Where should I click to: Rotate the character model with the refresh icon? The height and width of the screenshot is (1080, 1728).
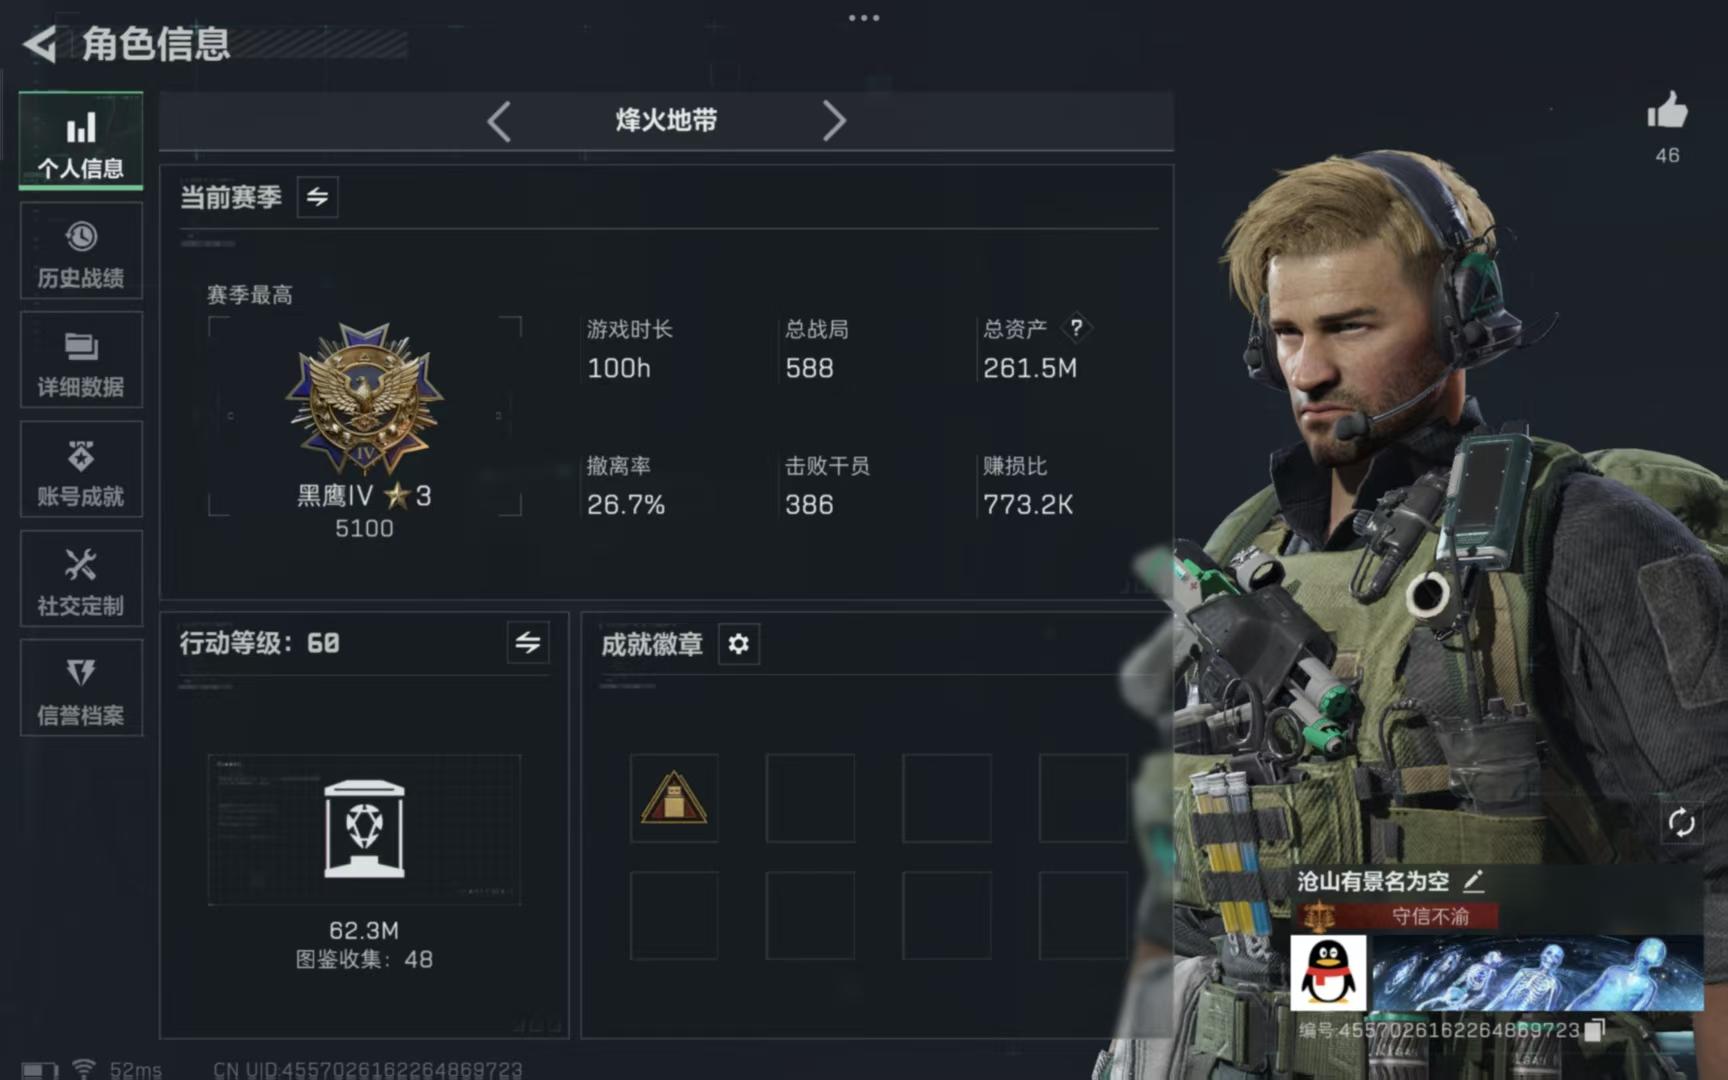click(x=1681, y=823)
